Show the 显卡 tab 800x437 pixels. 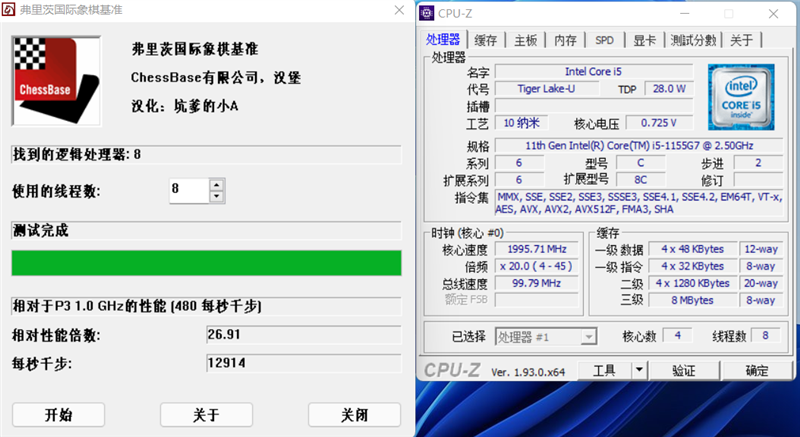(x=644, y=40)
